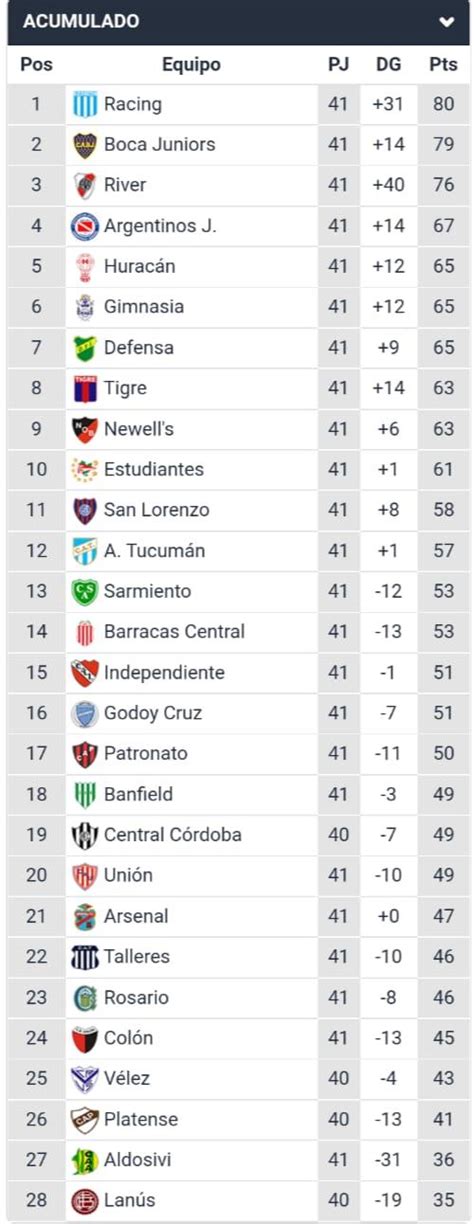Click the River crest icon
Screen dimensions: 474x1224
(85, 185)
